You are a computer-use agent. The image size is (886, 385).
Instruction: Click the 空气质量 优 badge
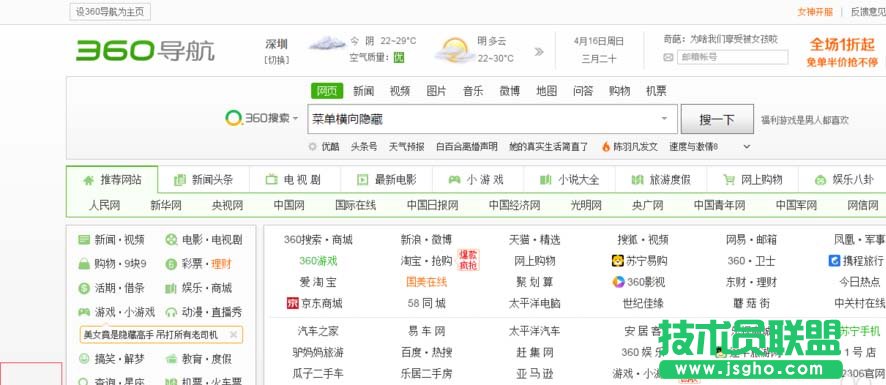pyautogui.click(x=399, y=57)
